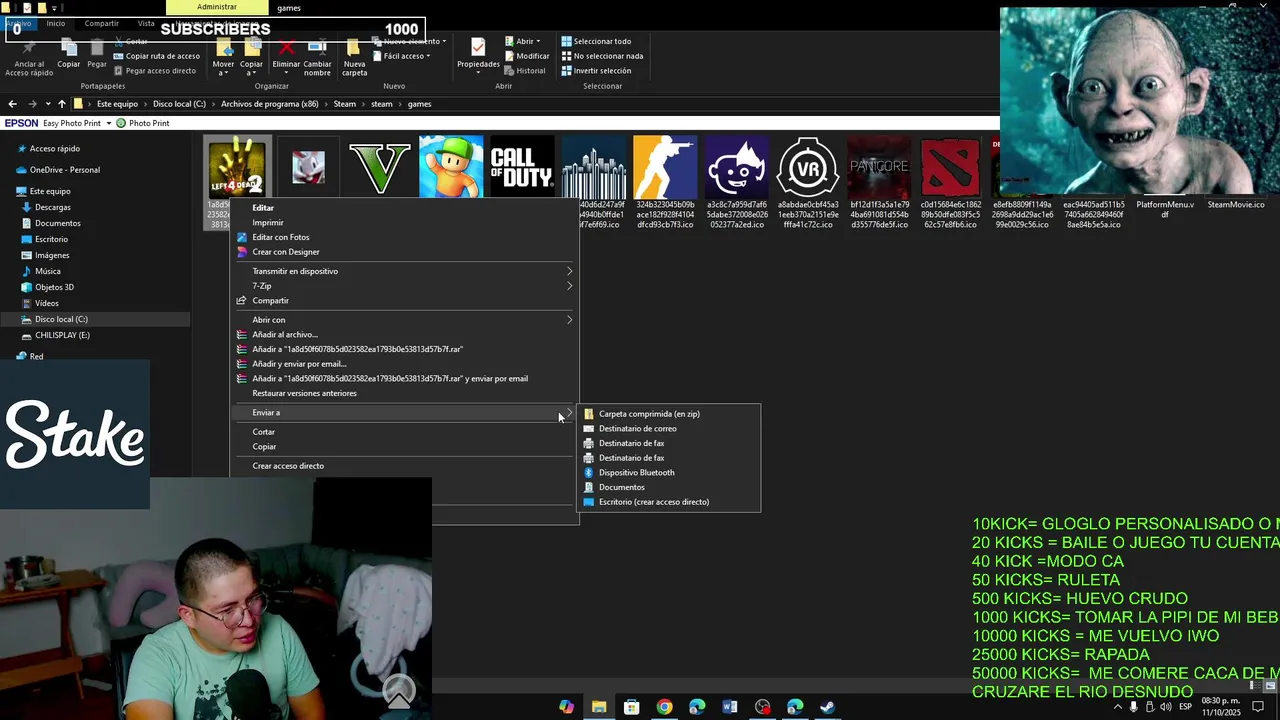Open Copilot from the taskbar

[566, 707]
